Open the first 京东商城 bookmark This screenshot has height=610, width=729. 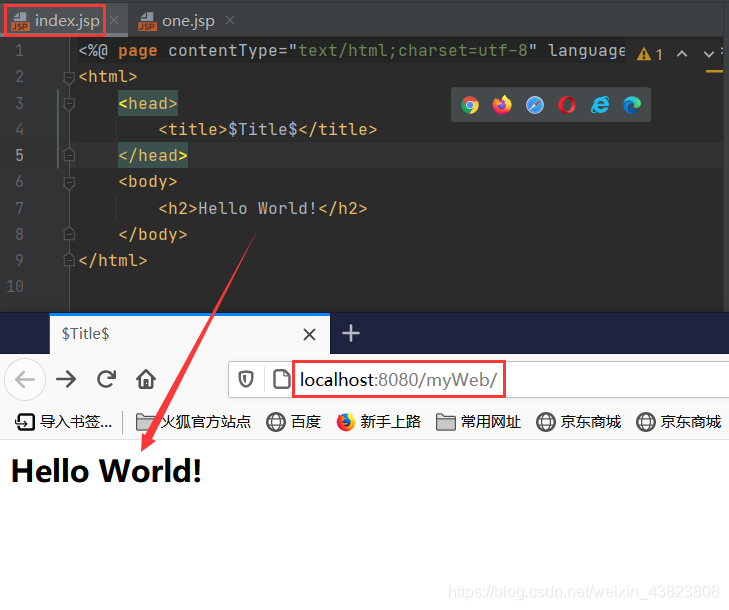point(579,422)
